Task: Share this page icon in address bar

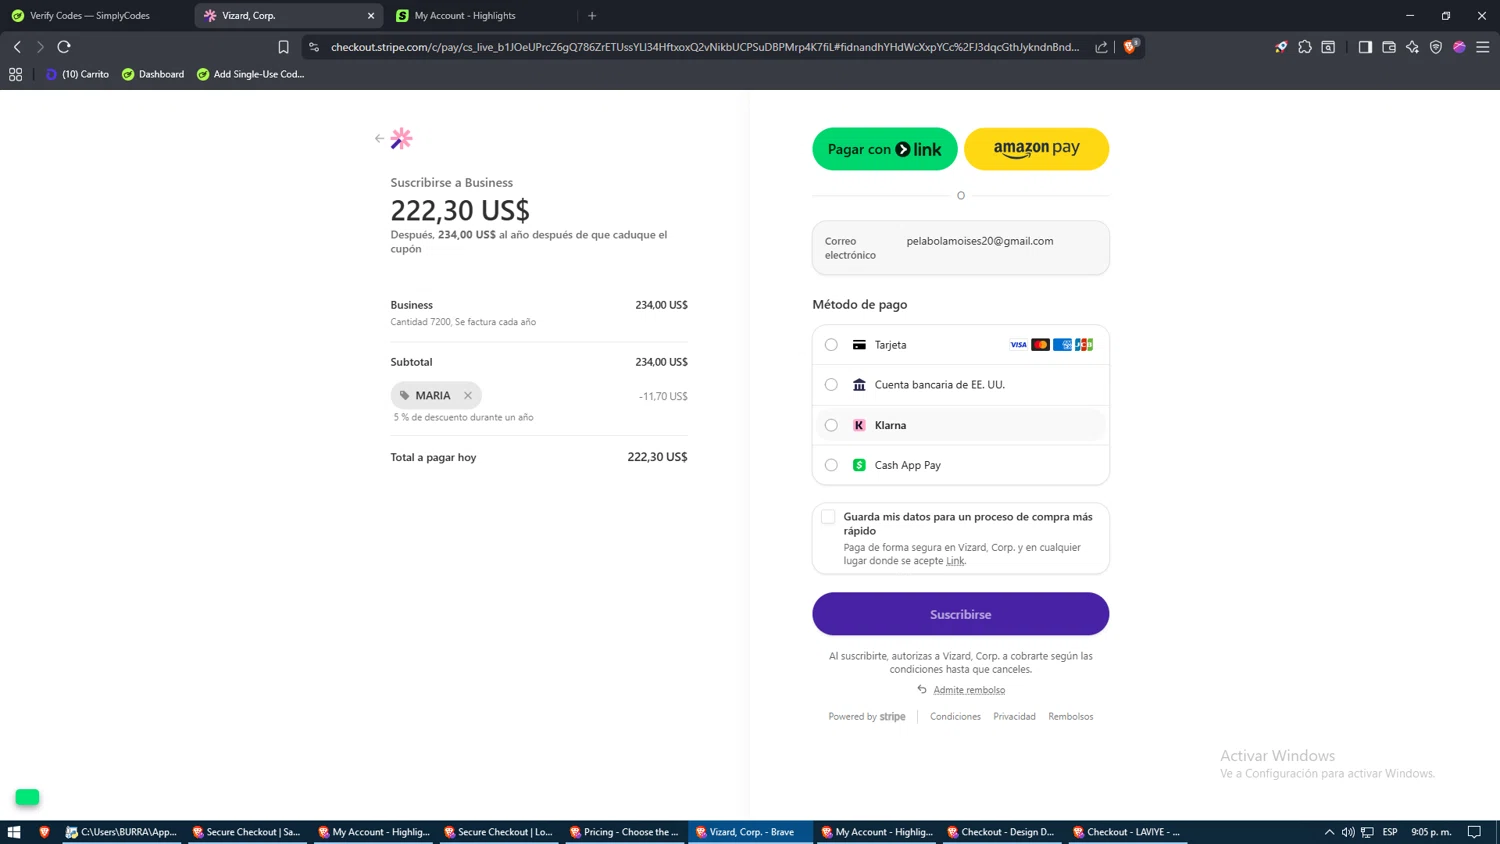Action: [x=1101, y=47]
